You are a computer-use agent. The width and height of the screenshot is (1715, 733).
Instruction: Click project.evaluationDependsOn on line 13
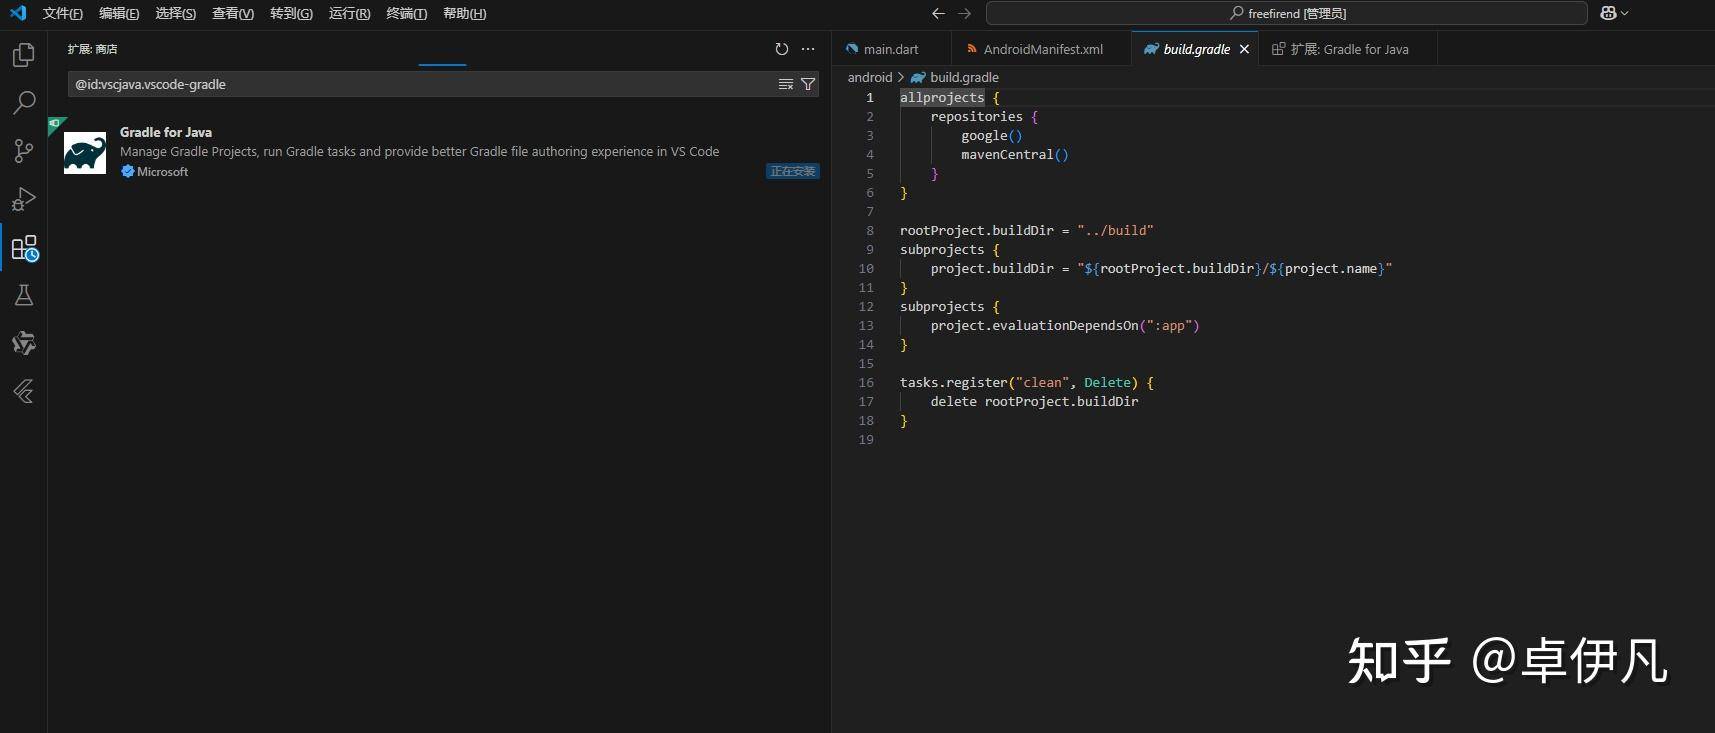(1034, 325)
